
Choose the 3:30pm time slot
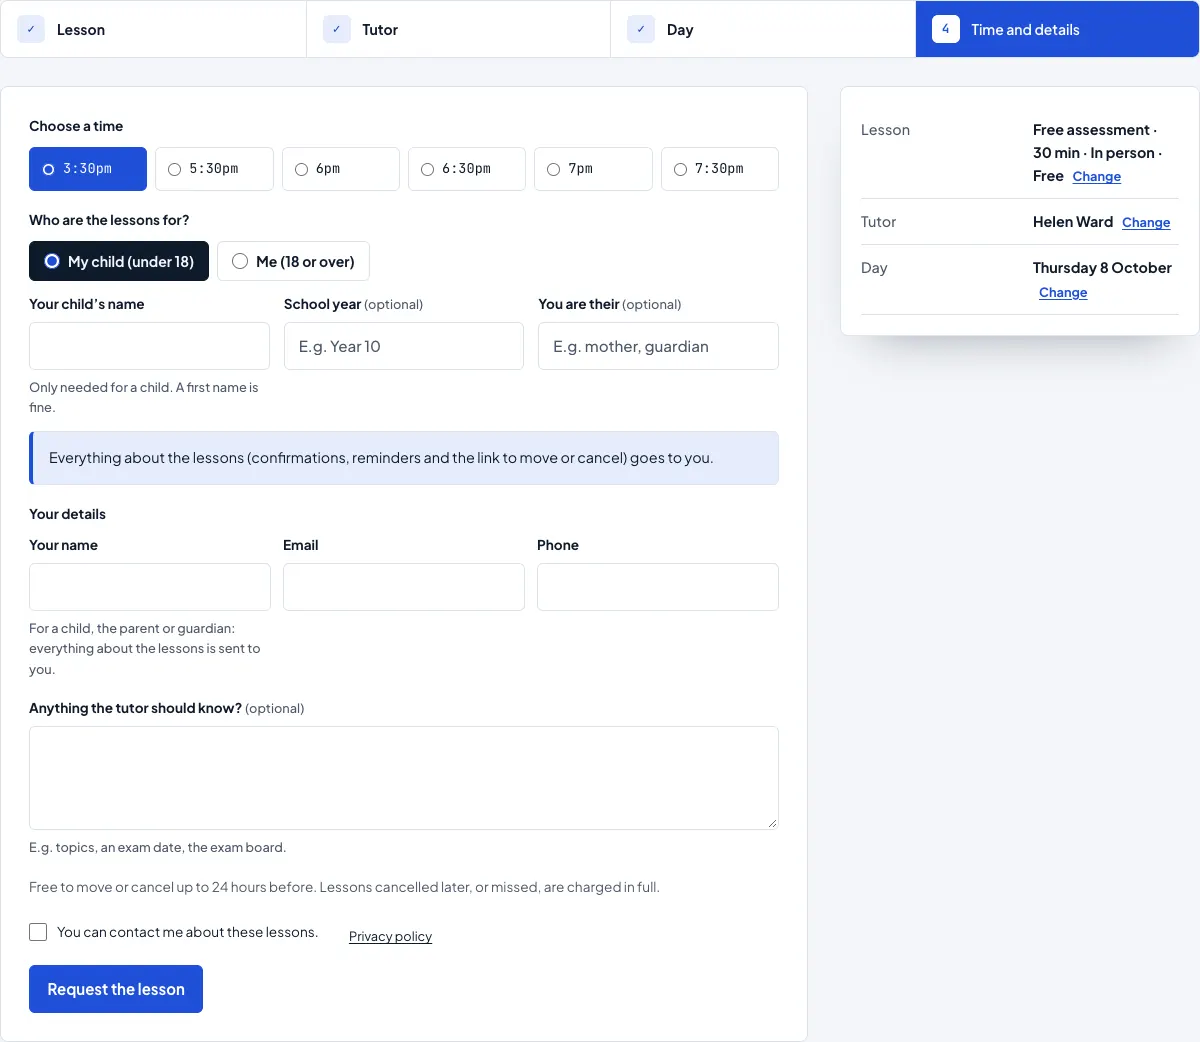click(88, 169)
